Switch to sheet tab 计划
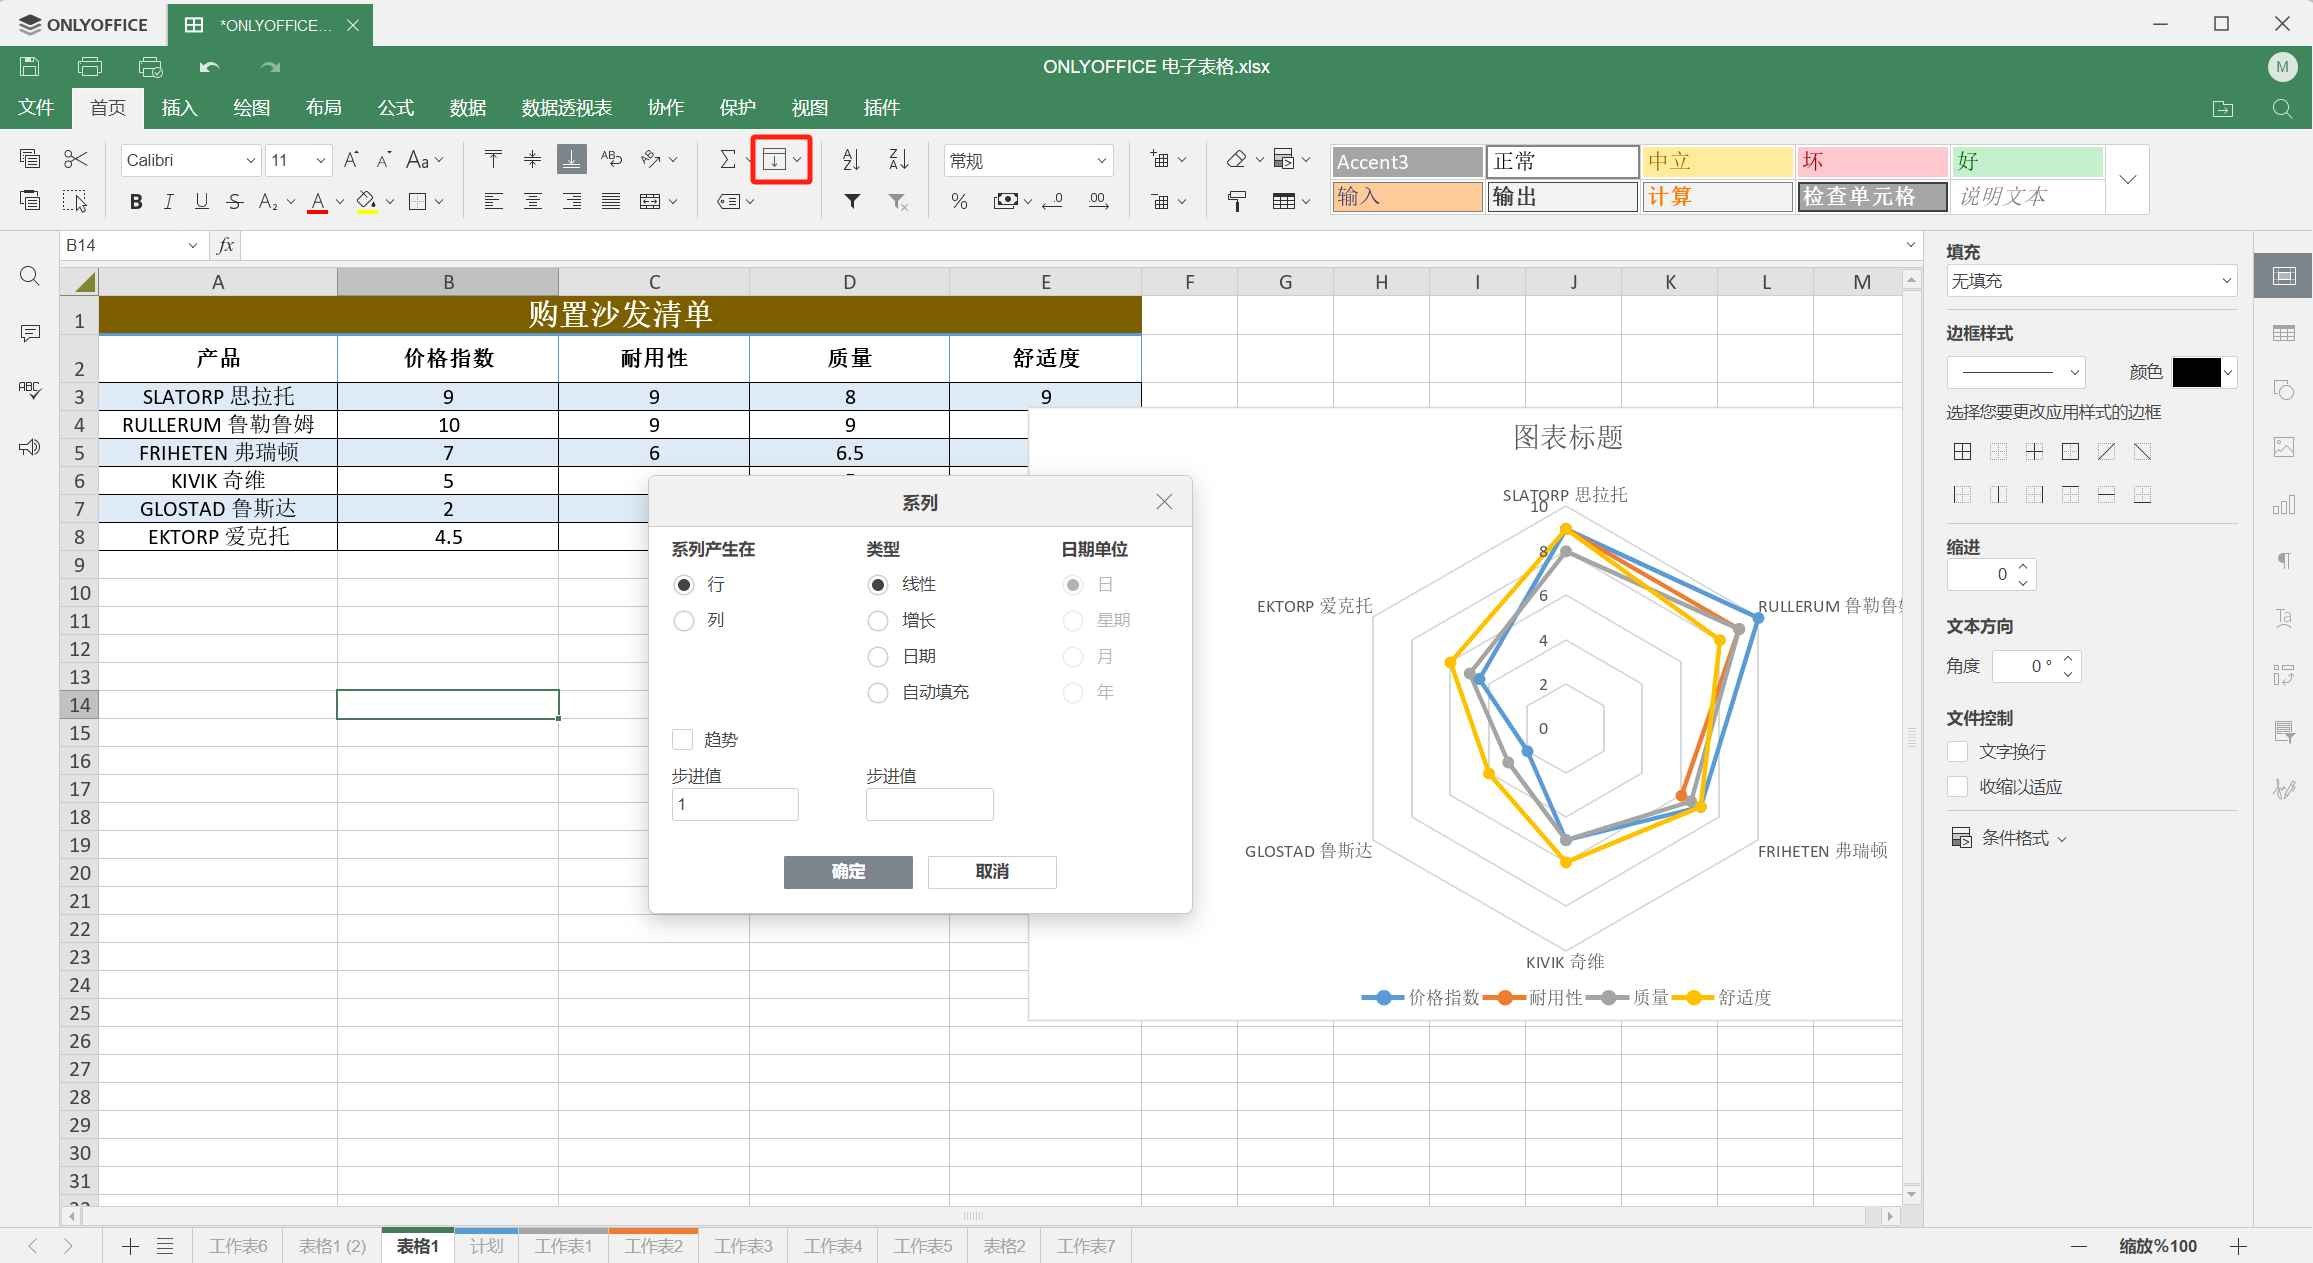 point(487,1246)
